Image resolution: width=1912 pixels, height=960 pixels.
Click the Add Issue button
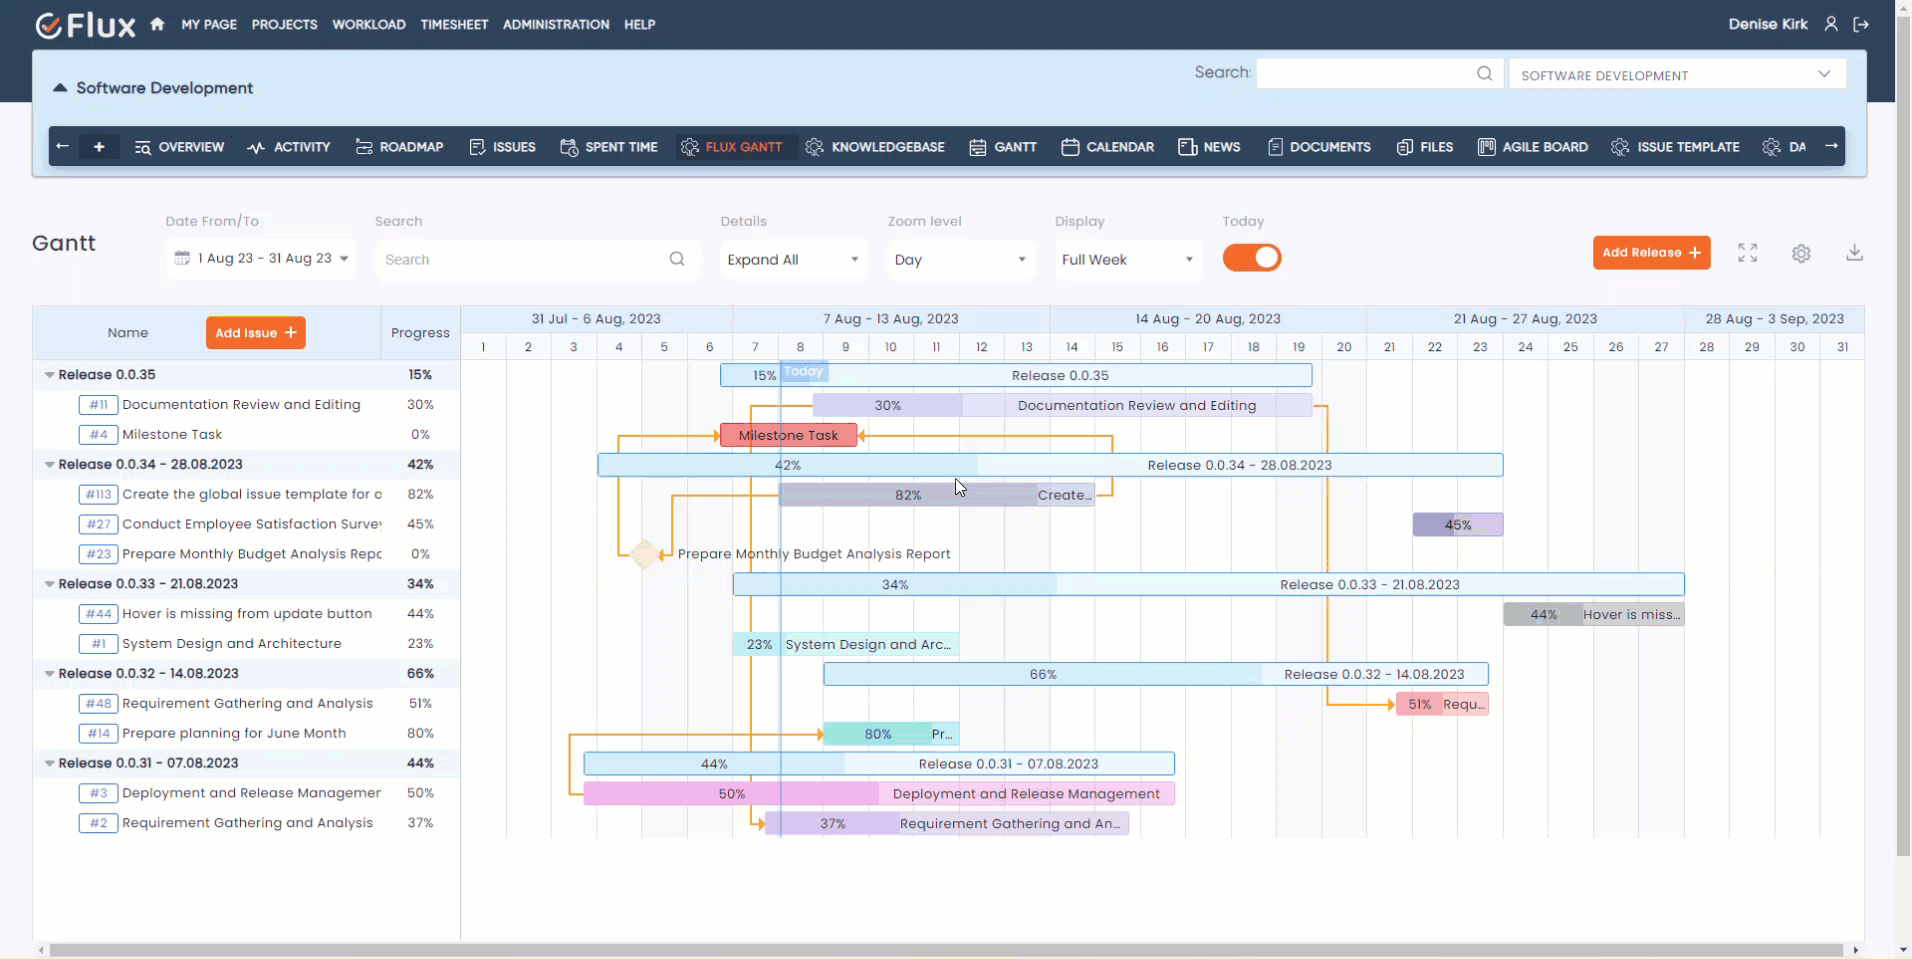click(x=255, y=332)
